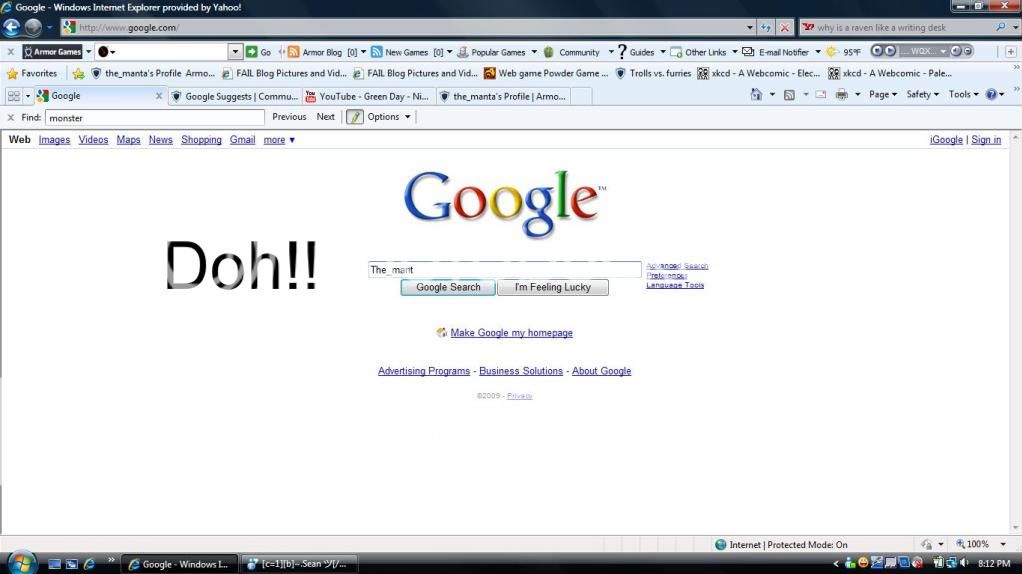Click the Help question icon in command bar
This screenshot has width=1022, height=574.
(x=991, y=94)
